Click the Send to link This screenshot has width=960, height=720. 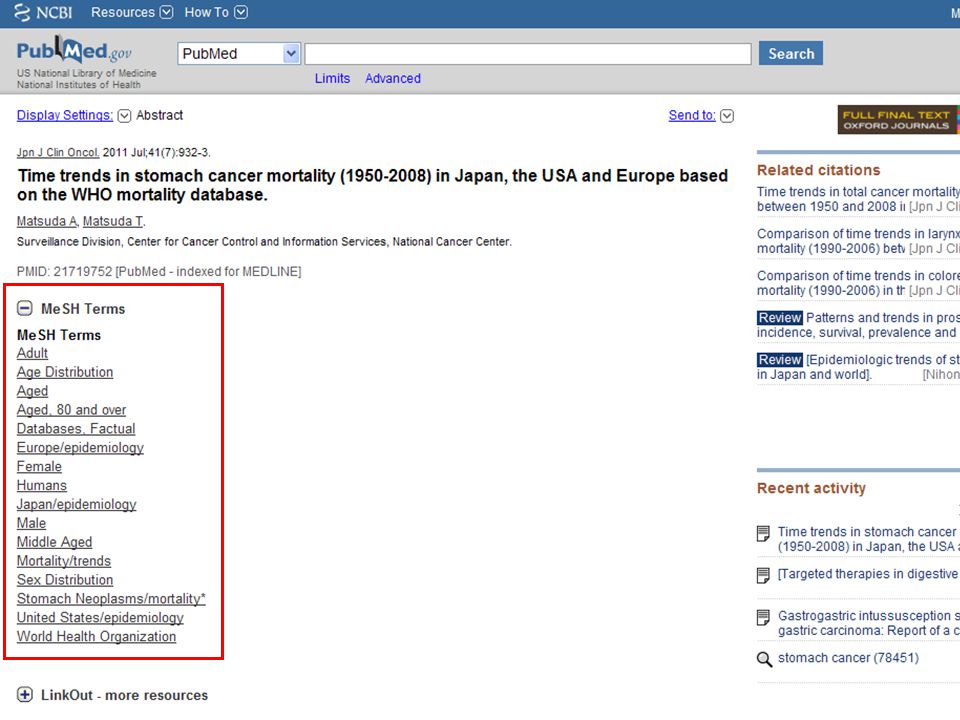coord(692,115)
